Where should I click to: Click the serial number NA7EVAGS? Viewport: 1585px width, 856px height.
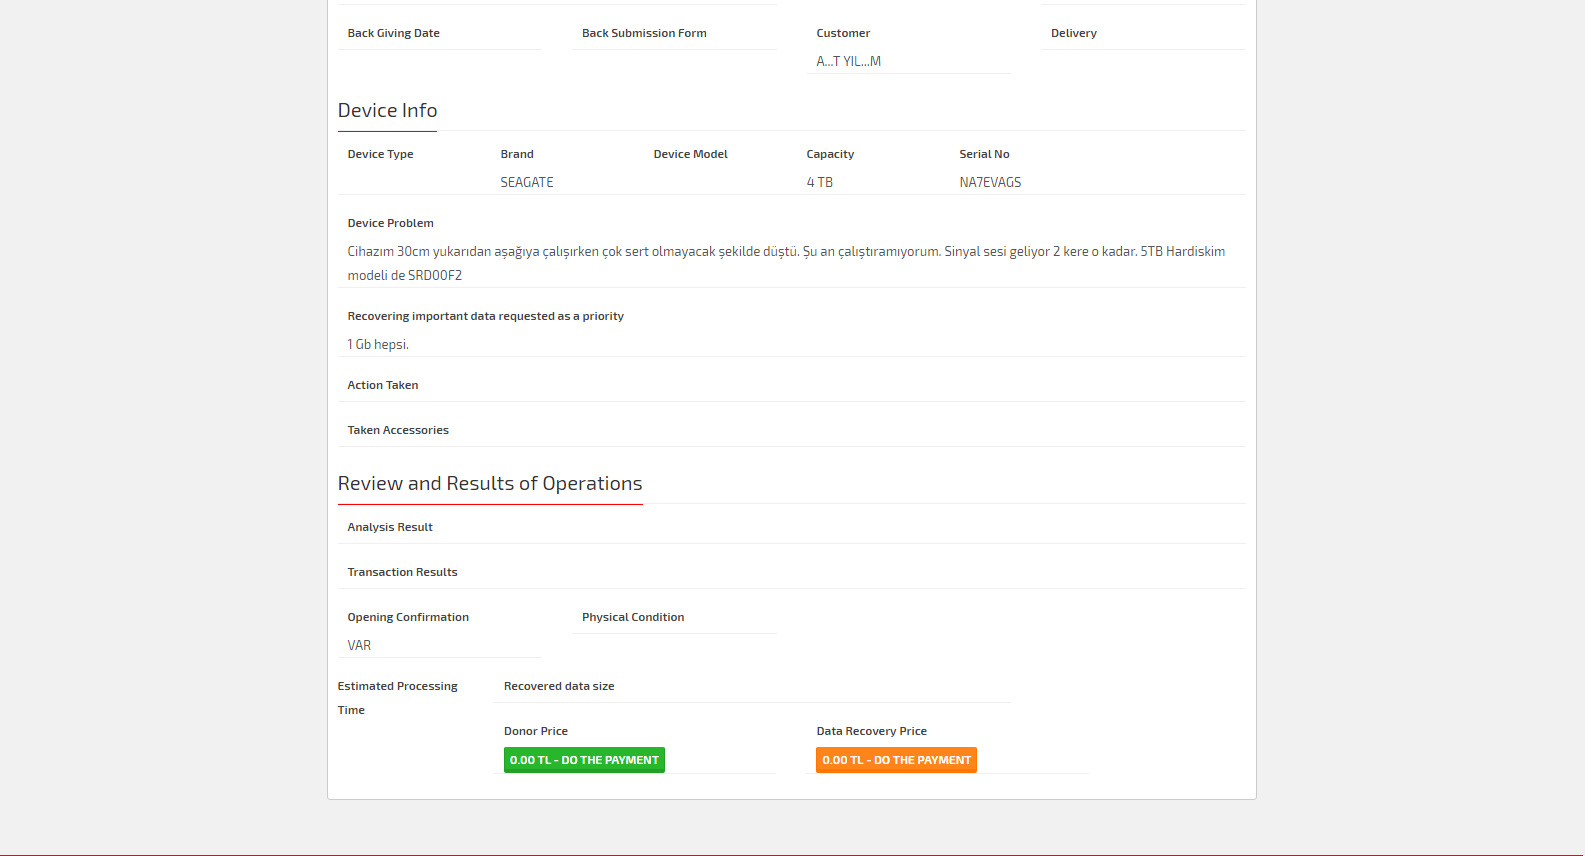989,182
